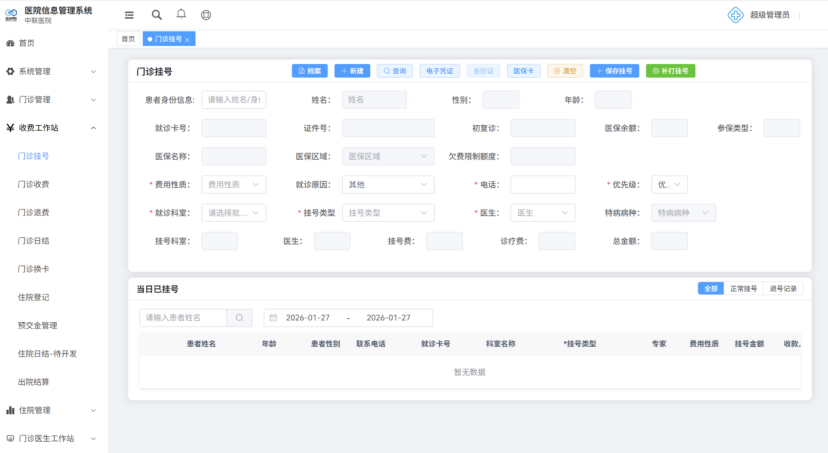Viewport: 828px width, 453px height.
Task: Click the calendar icon in date range
Action: pos(273,317)
